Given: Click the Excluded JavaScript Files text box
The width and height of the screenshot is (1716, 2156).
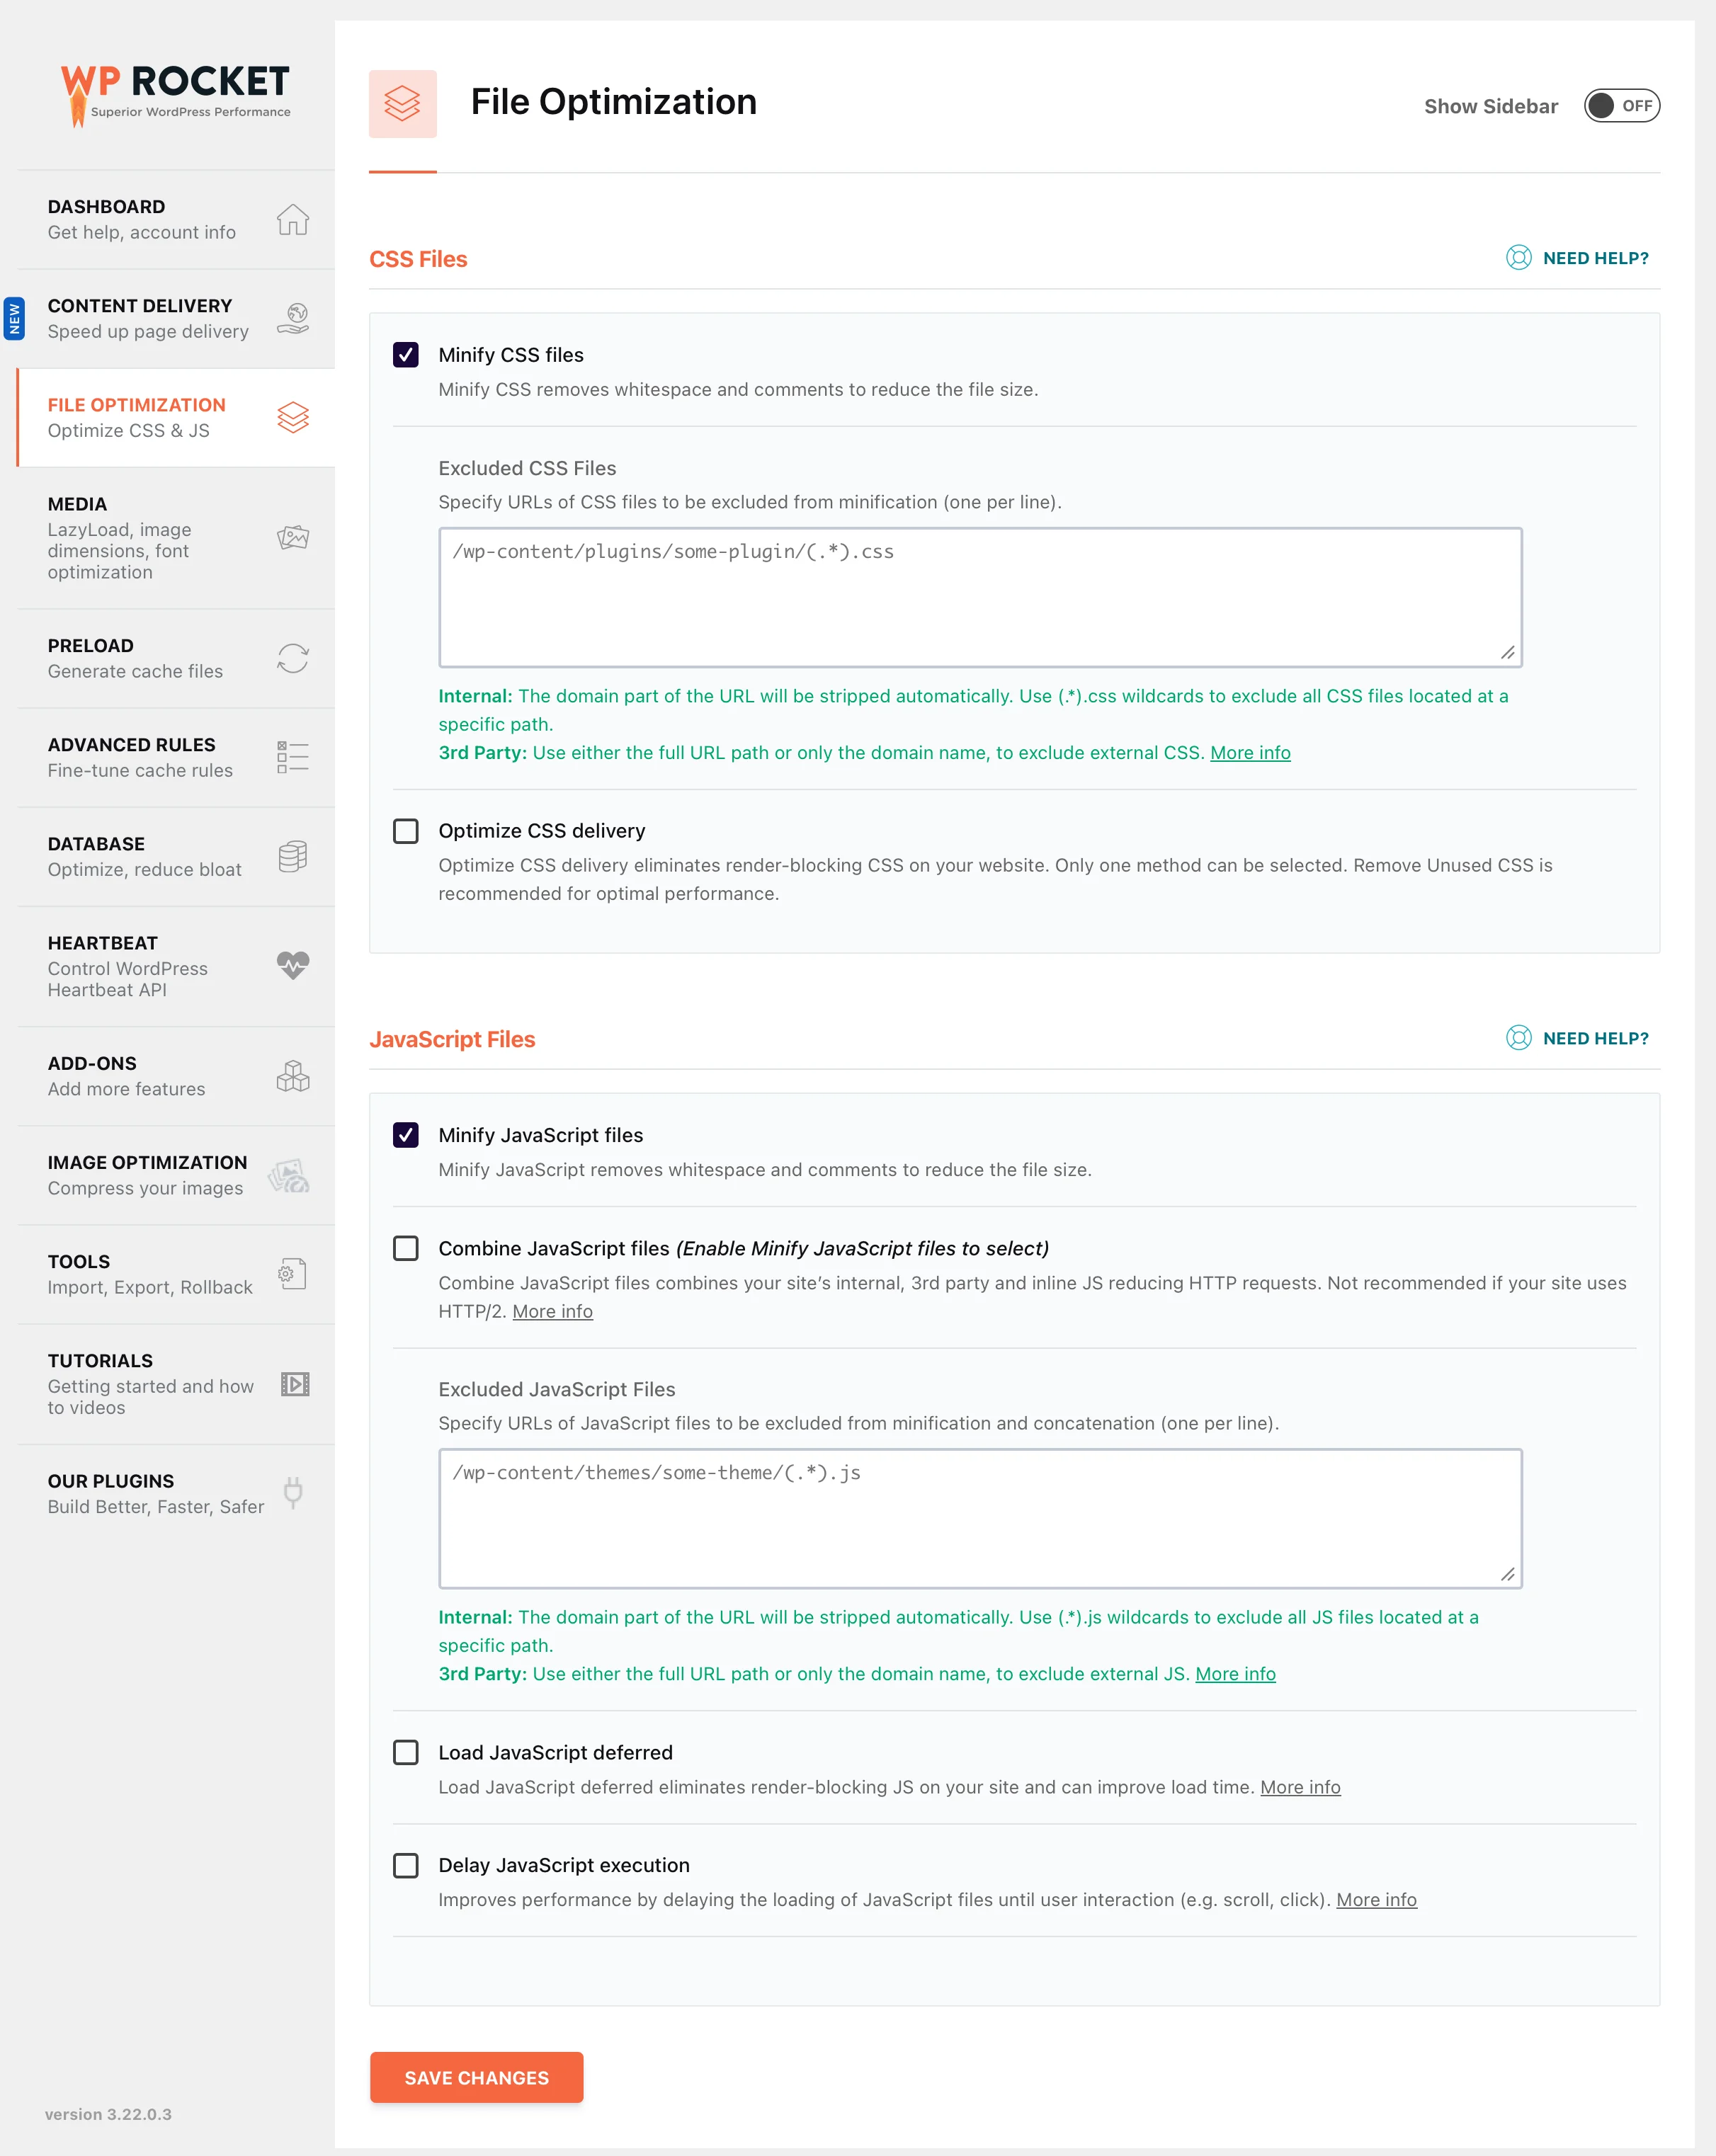Looking at the screenshot, I should coord(980,1518).
